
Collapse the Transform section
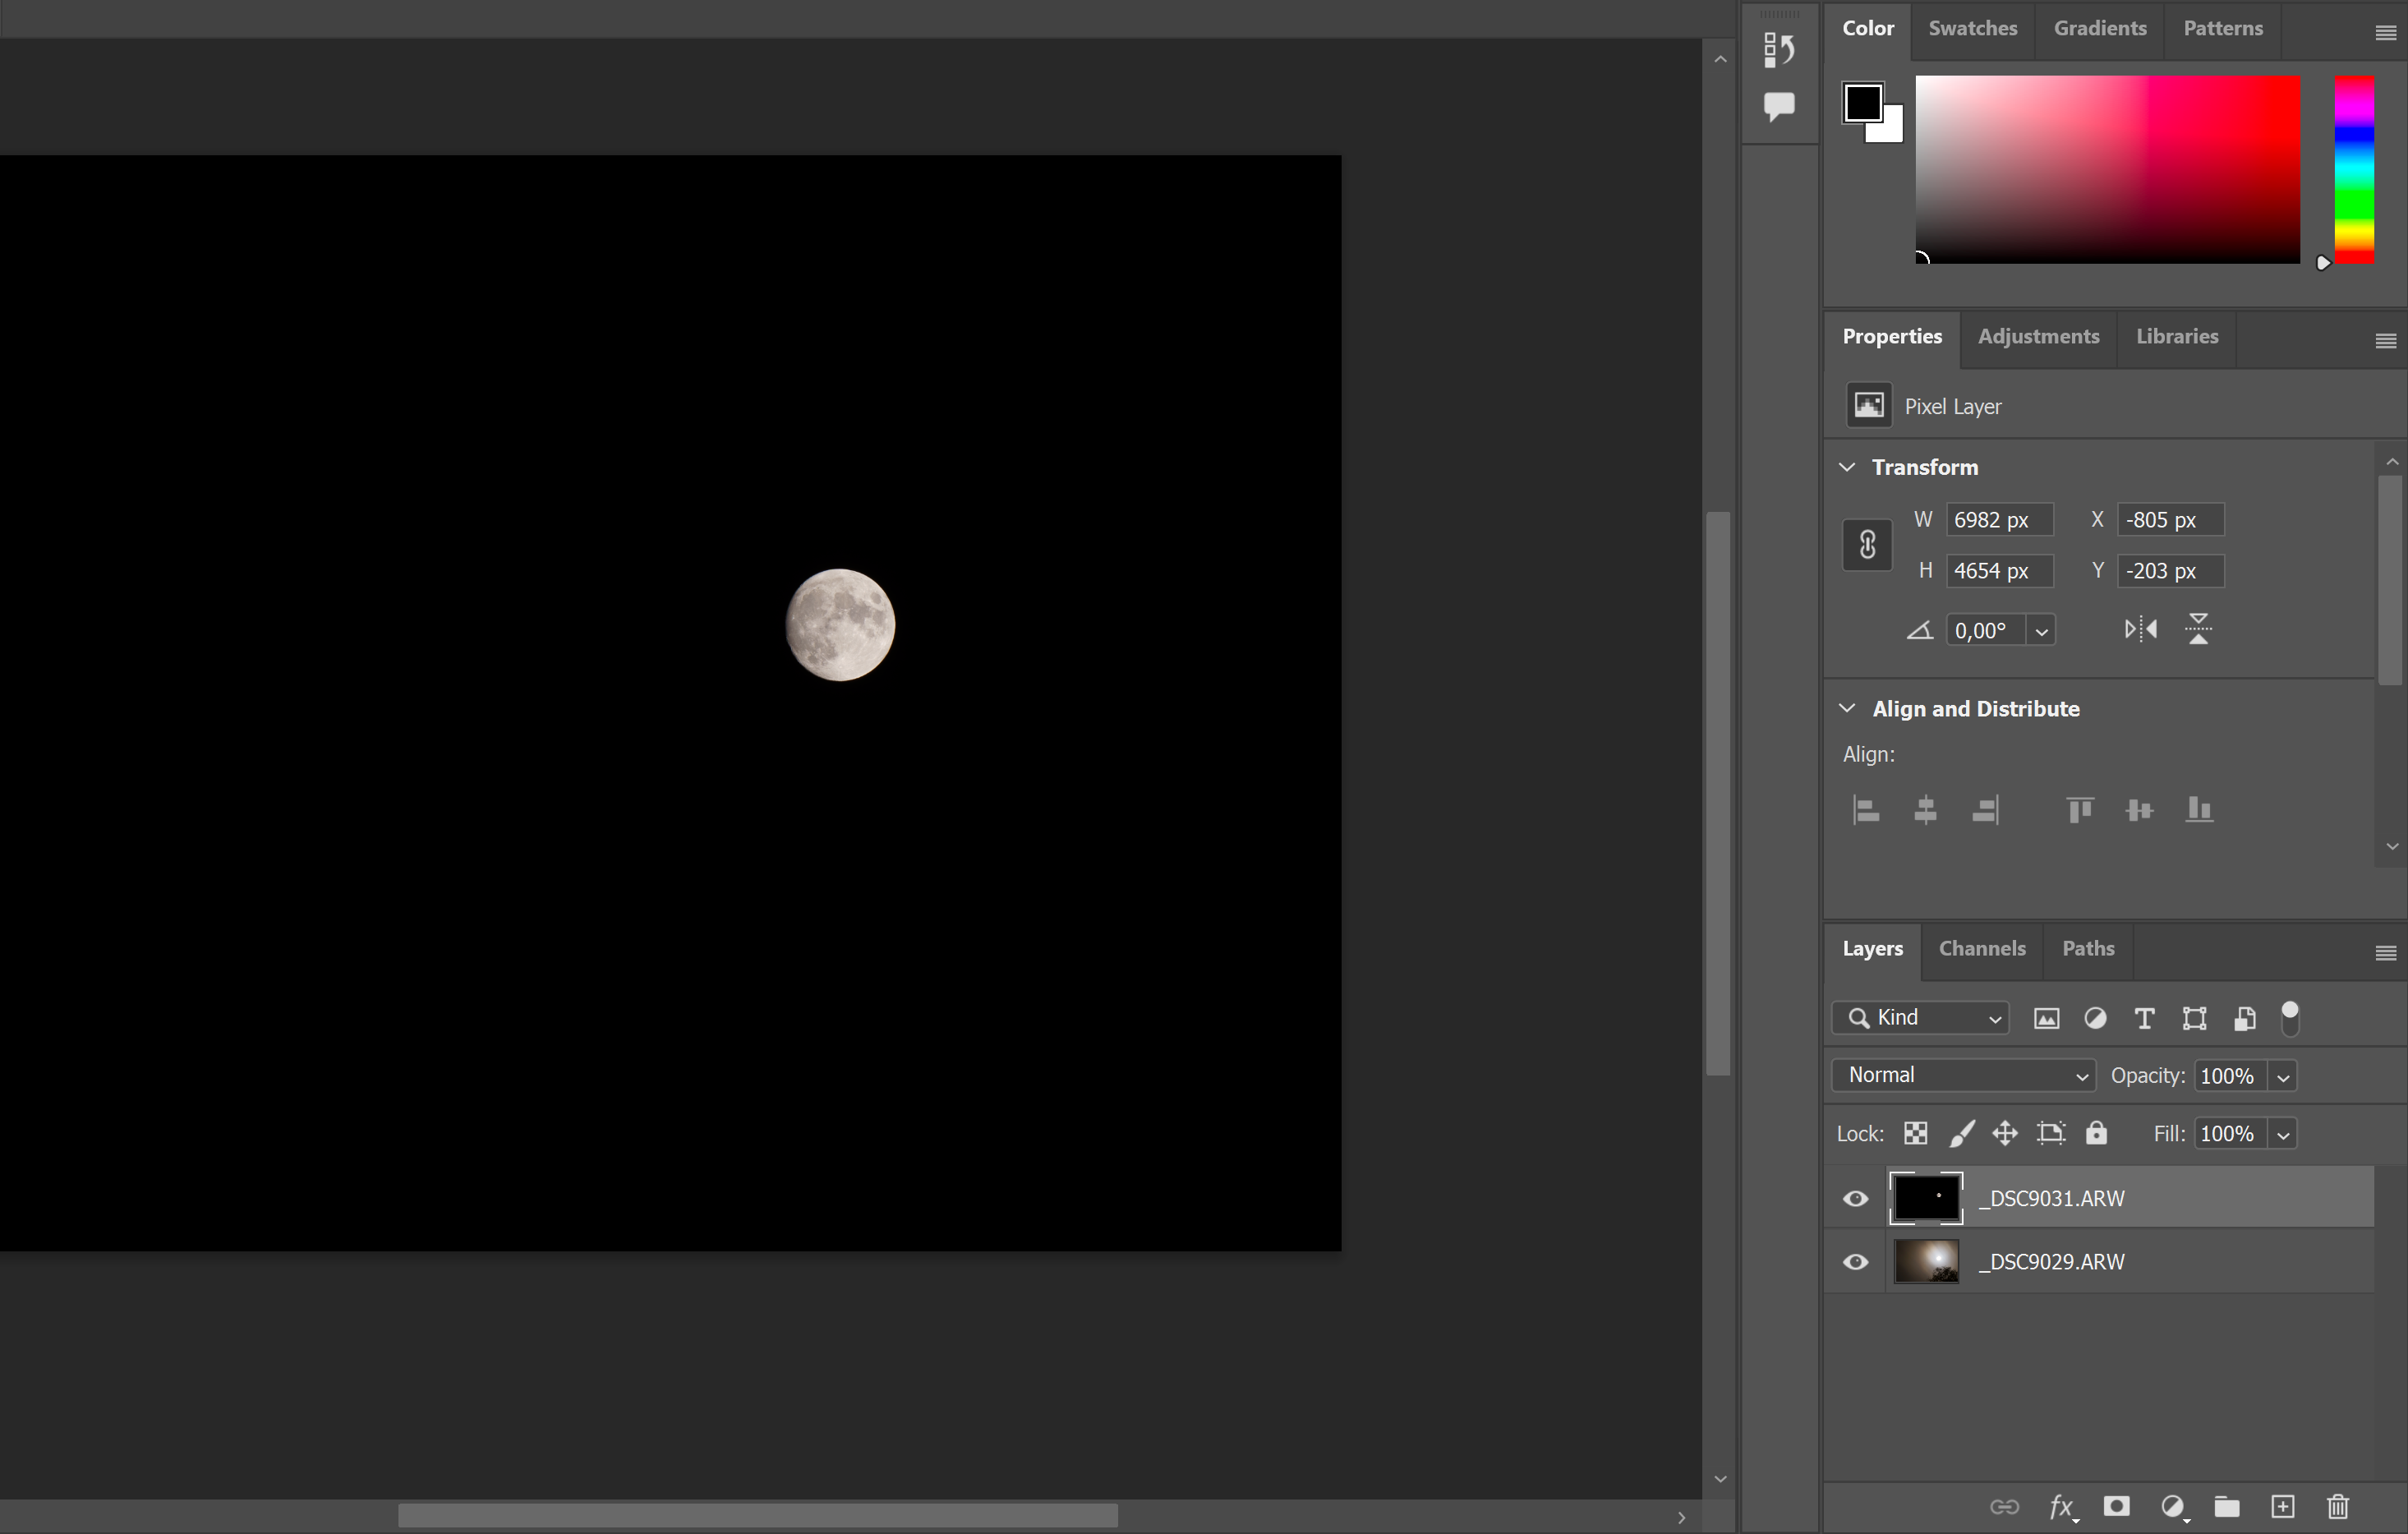[x=1848, y=466]
